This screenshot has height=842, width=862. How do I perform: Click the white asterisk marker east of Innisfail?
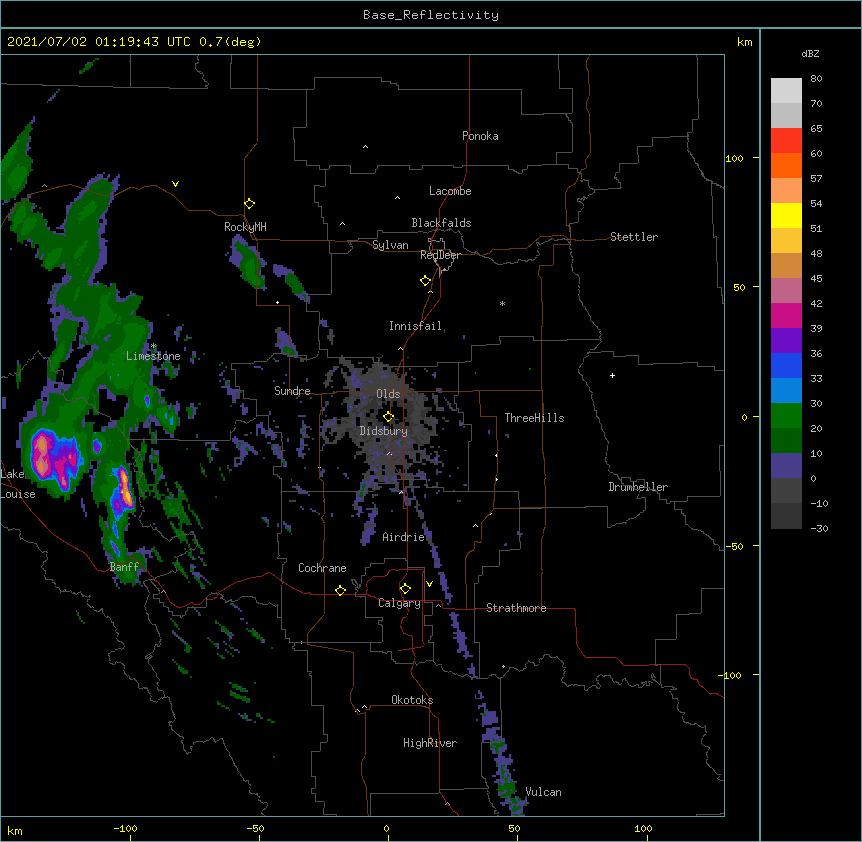coord(502,303)
